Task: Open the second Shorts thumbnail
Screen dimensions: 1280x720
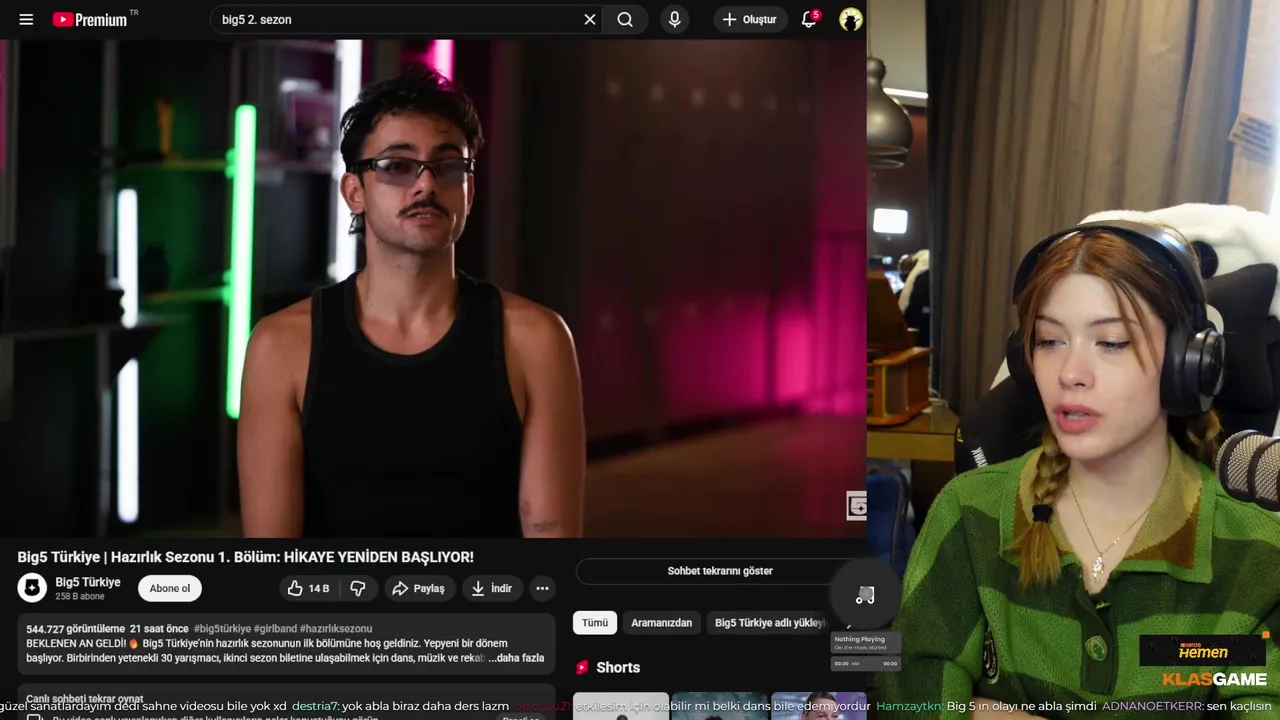Action: [x=719, y=706]
